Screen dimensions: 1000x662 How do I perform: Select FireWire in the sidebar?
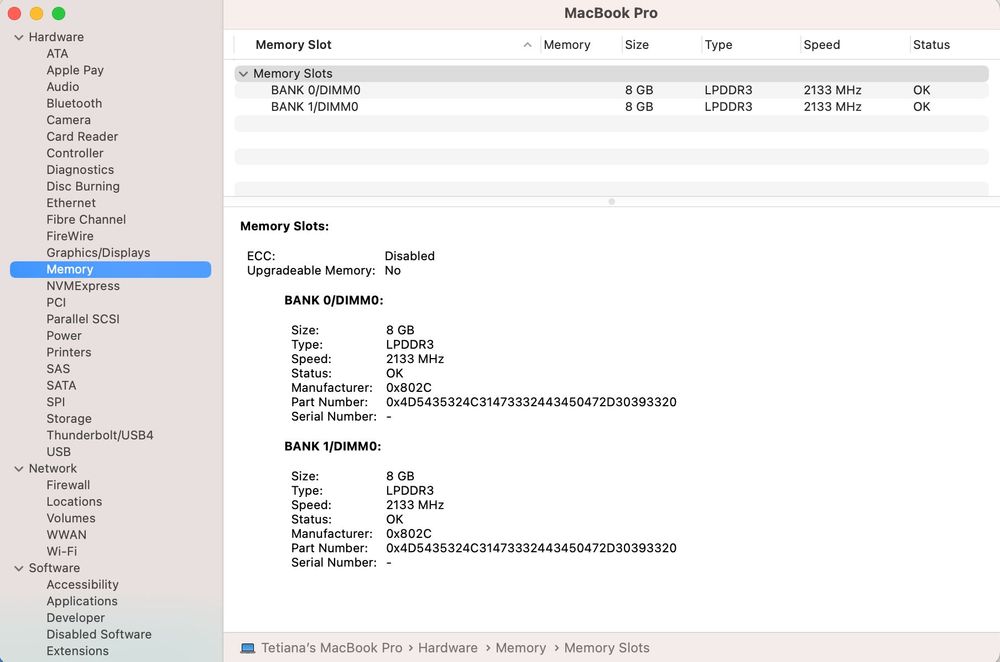pos(70,236)
